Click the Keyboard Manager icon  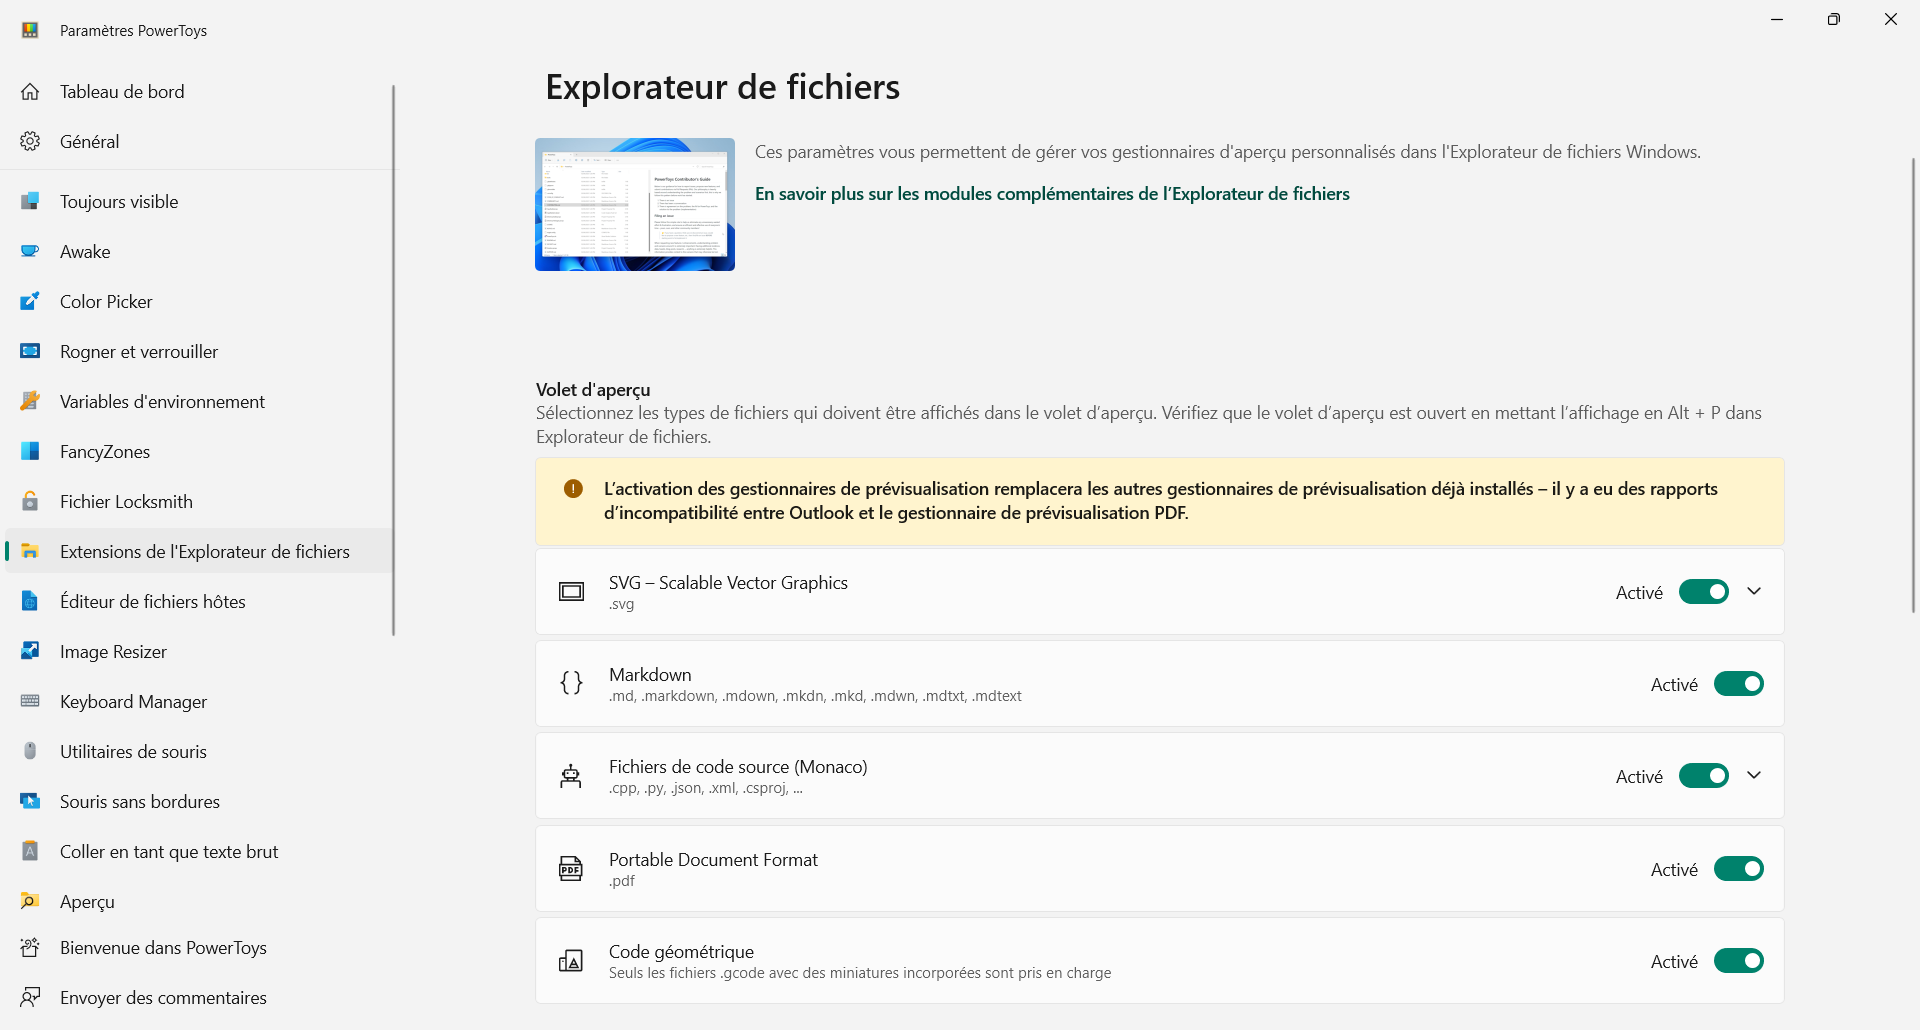30,702
